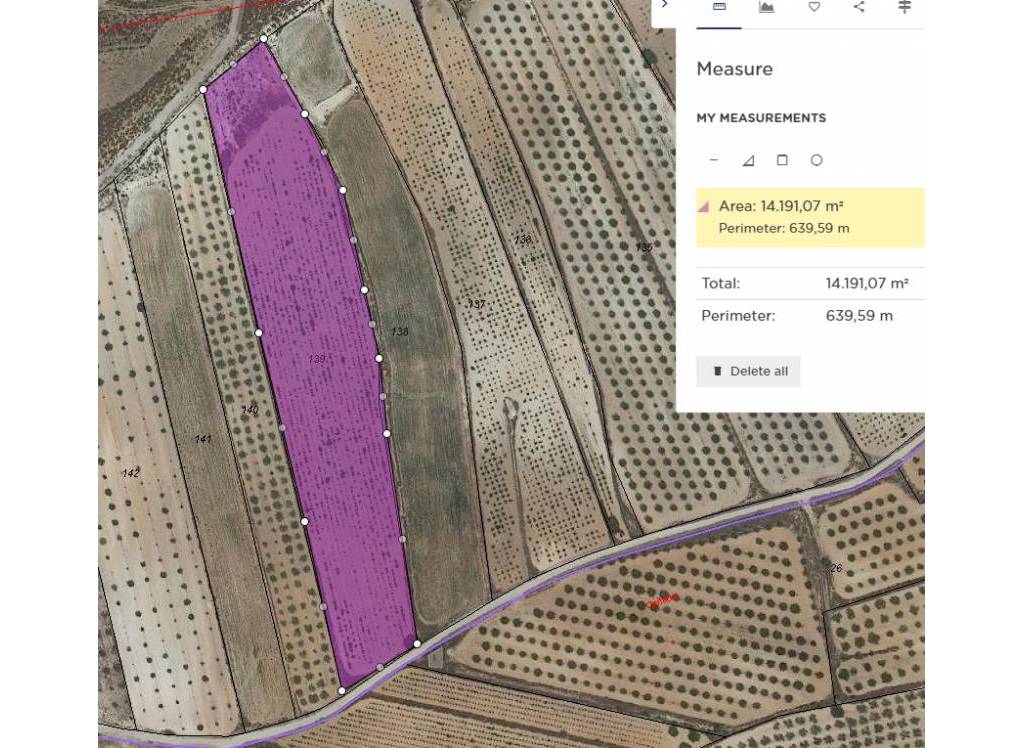1024x748 pixels.
Task: Select the area triangle measurement tool
Action: 747,159
